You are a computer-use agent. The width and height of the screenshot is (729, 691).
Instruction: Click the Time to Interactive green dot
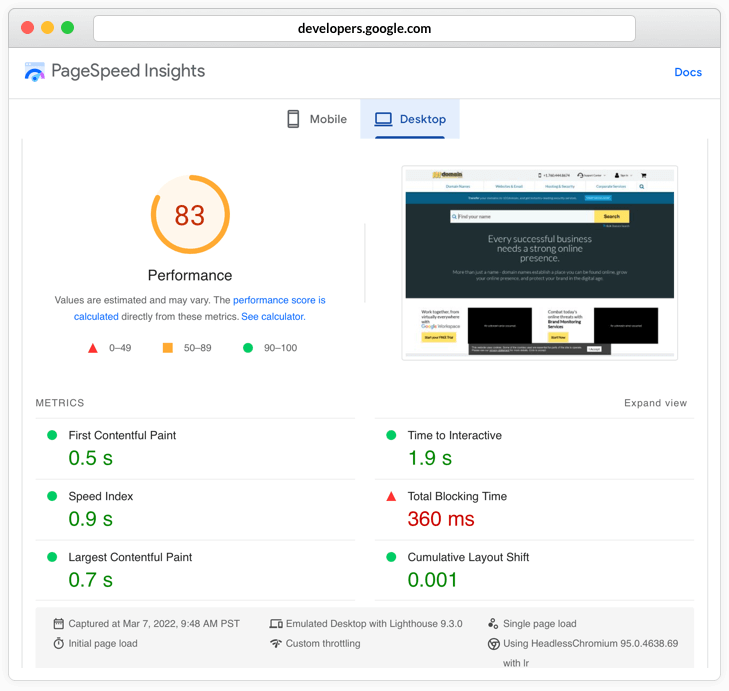pyautogui.click(x=391, y=435)
